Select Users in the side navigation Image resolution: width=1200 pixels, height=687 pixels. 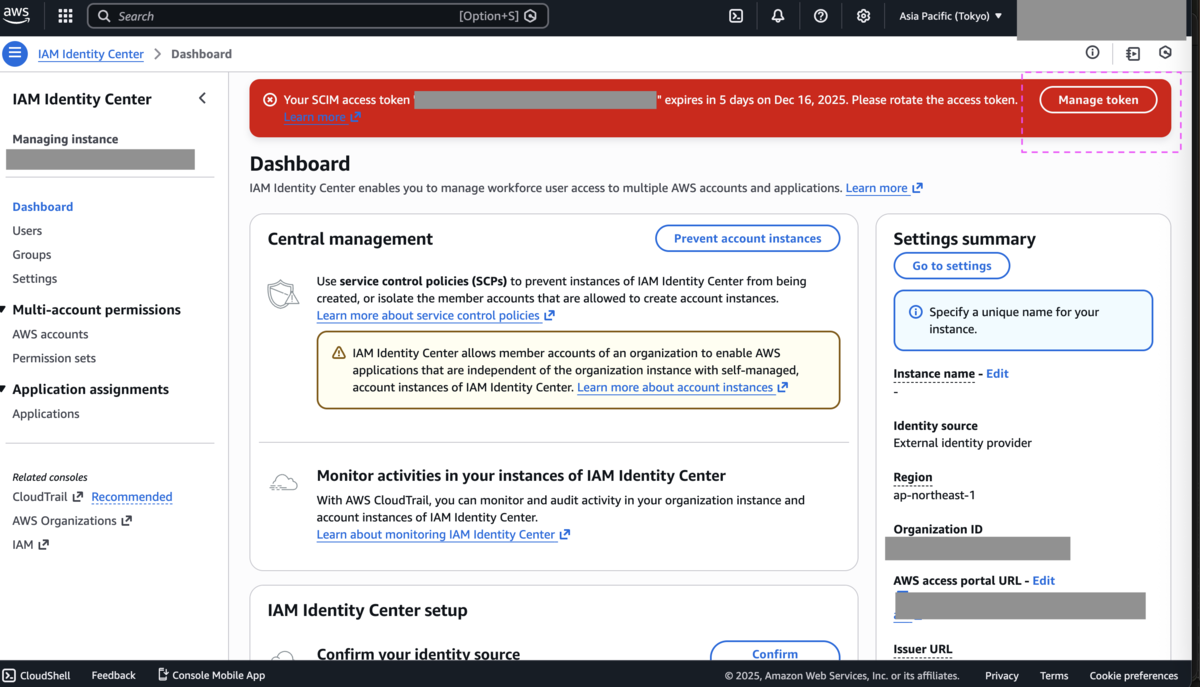pos(27,231)
